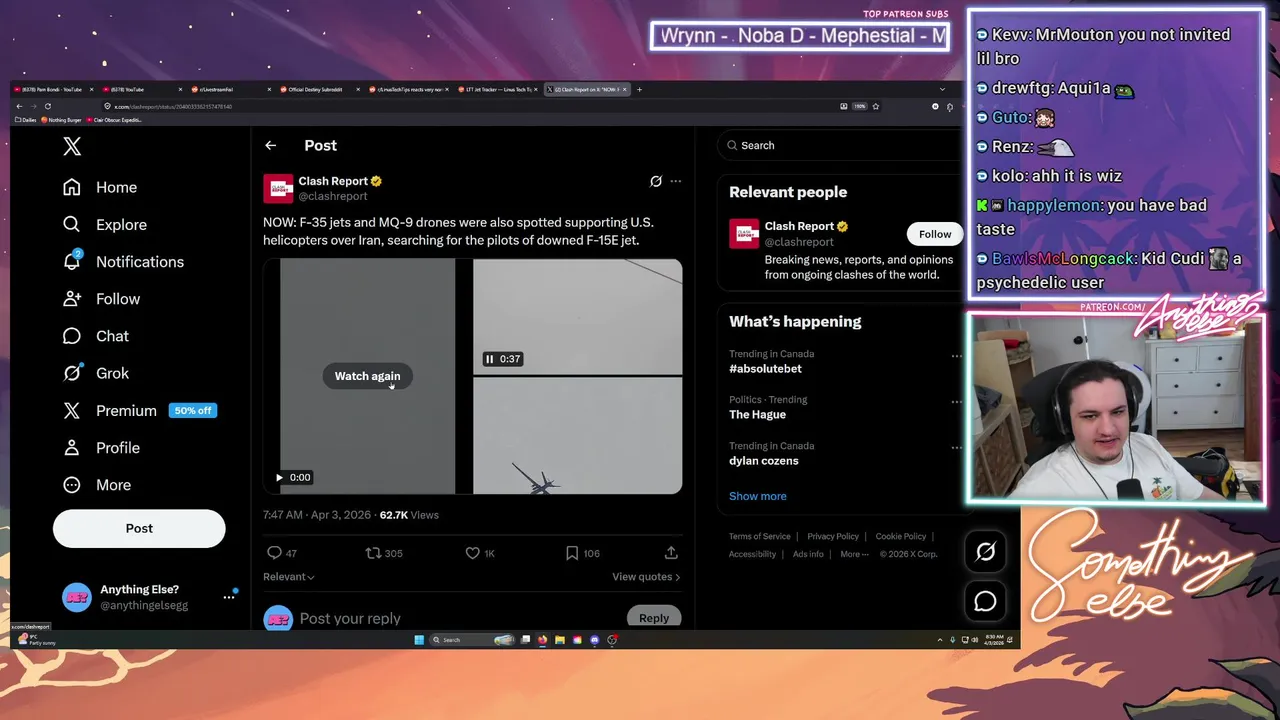Open floating Grok button
This screenshot has width=1280, height=720.
click(x=985, y=551)
